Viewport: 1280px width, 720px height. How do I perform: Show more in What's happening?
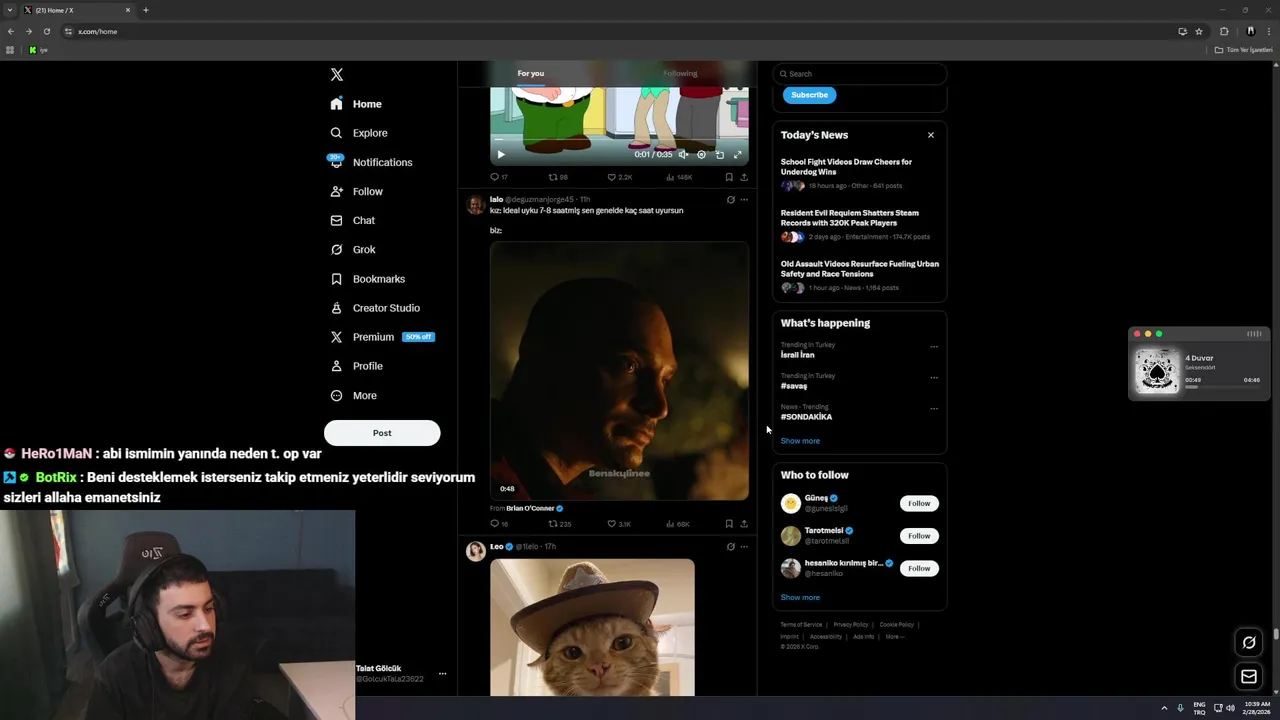800,441
